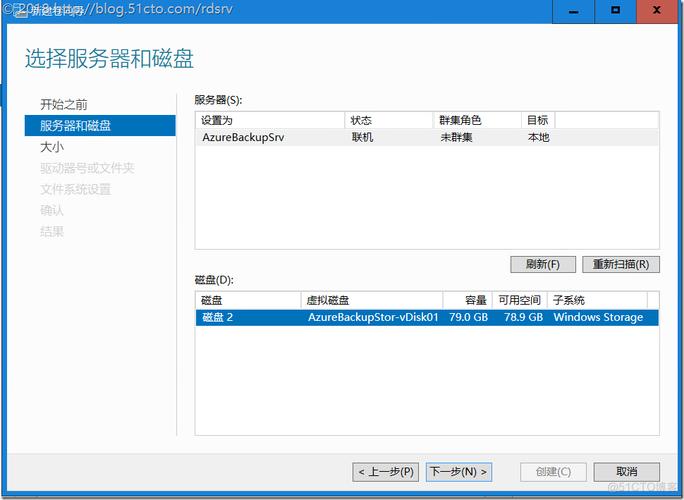The width and height of the screenshot is (684, 500).
Task: Click the 联机 status cell
Action: [x=363, y=137]
